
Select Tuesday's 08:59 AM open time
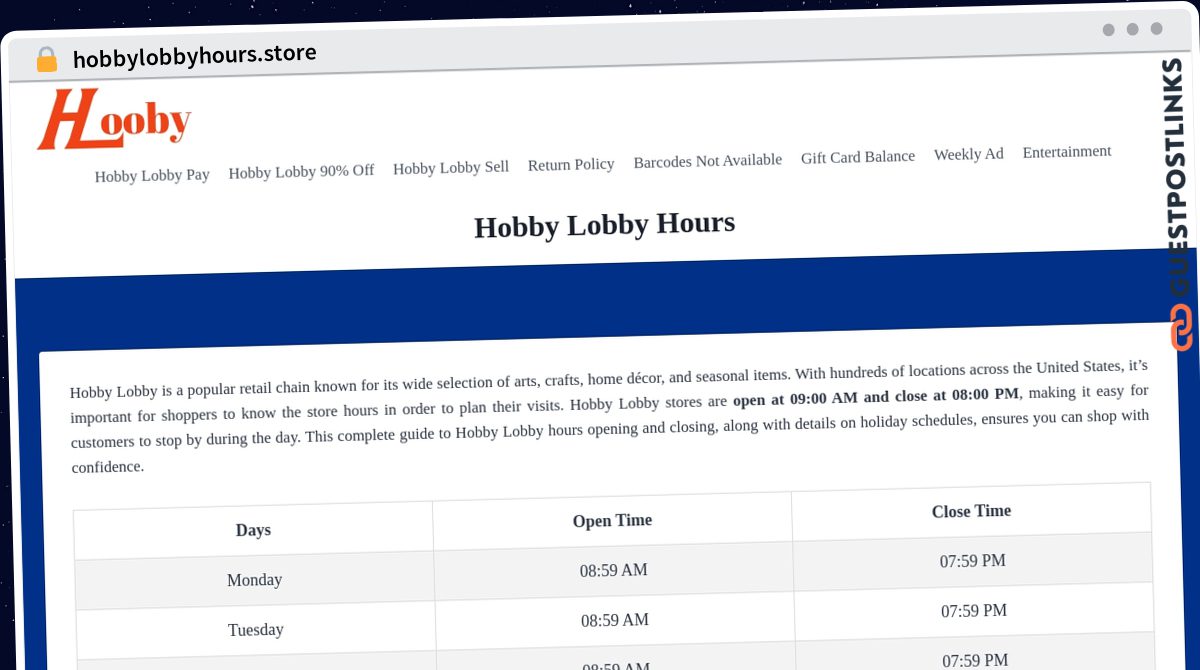pos(614,620)
